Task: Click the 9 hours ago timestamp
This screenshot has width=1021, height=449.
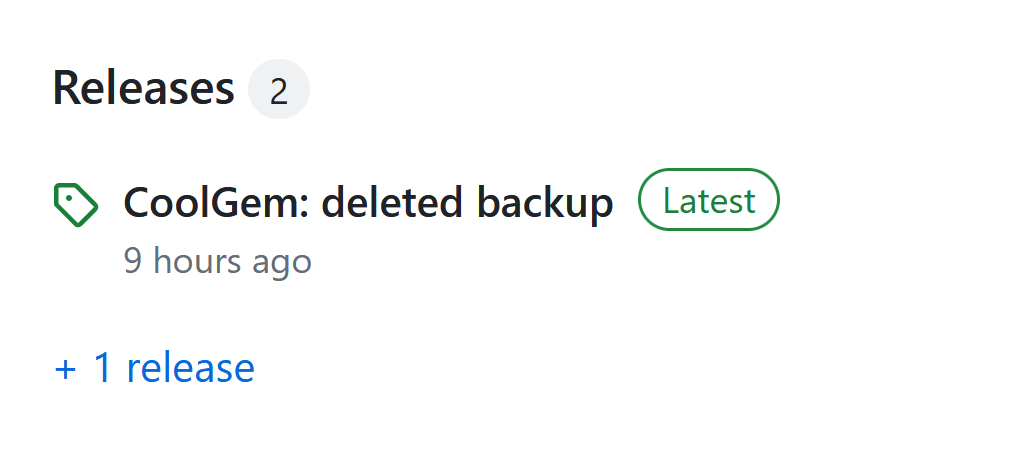Action: click(217, 262)
